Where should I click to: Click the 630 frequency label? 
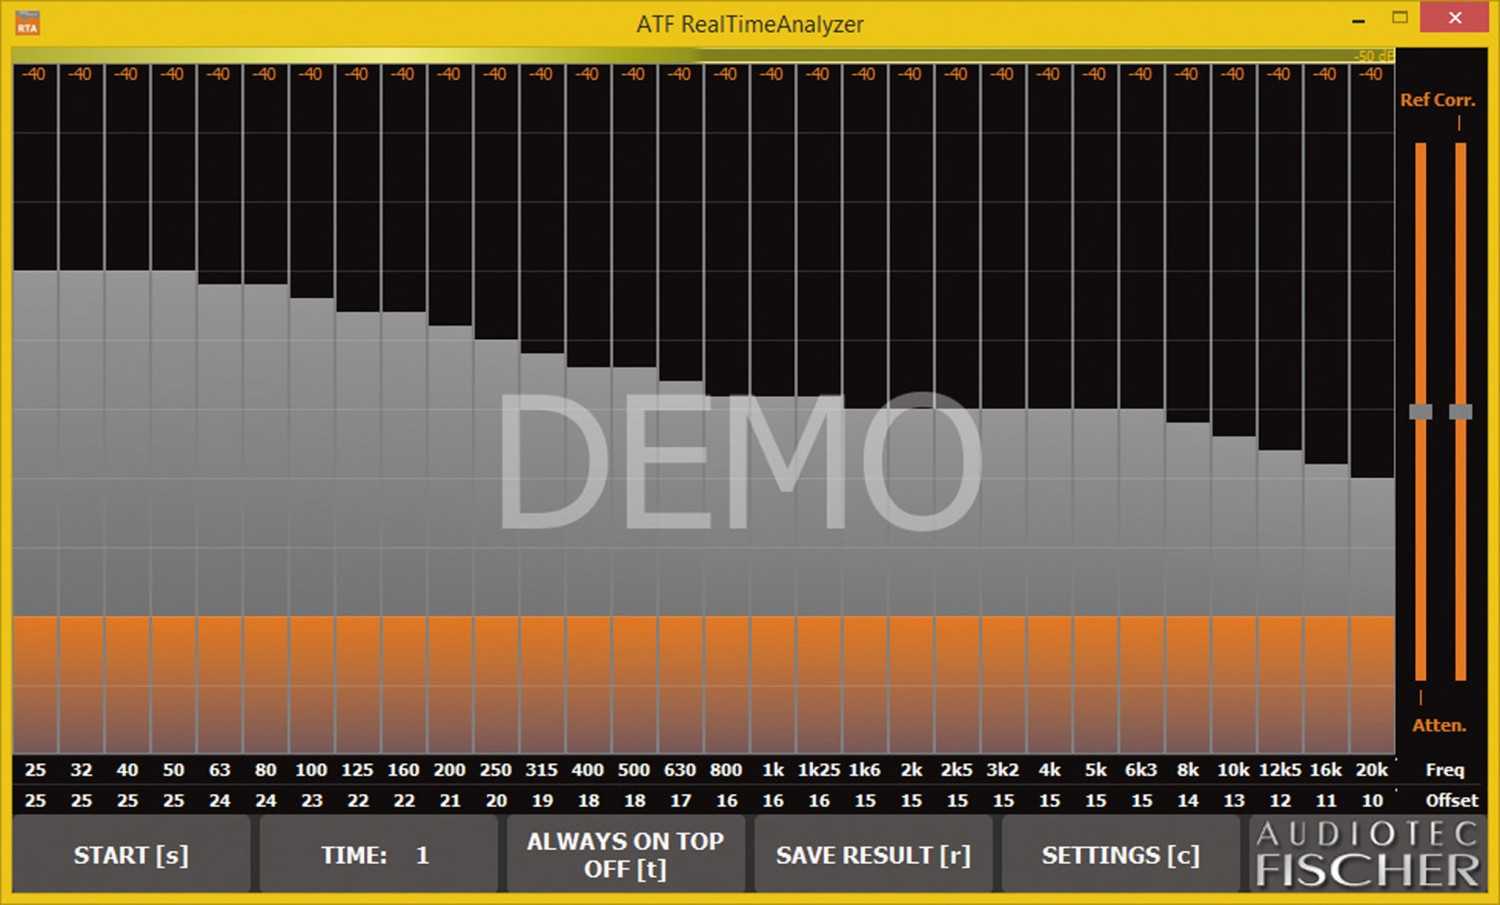pyautogui.click(x=680, y=770)
